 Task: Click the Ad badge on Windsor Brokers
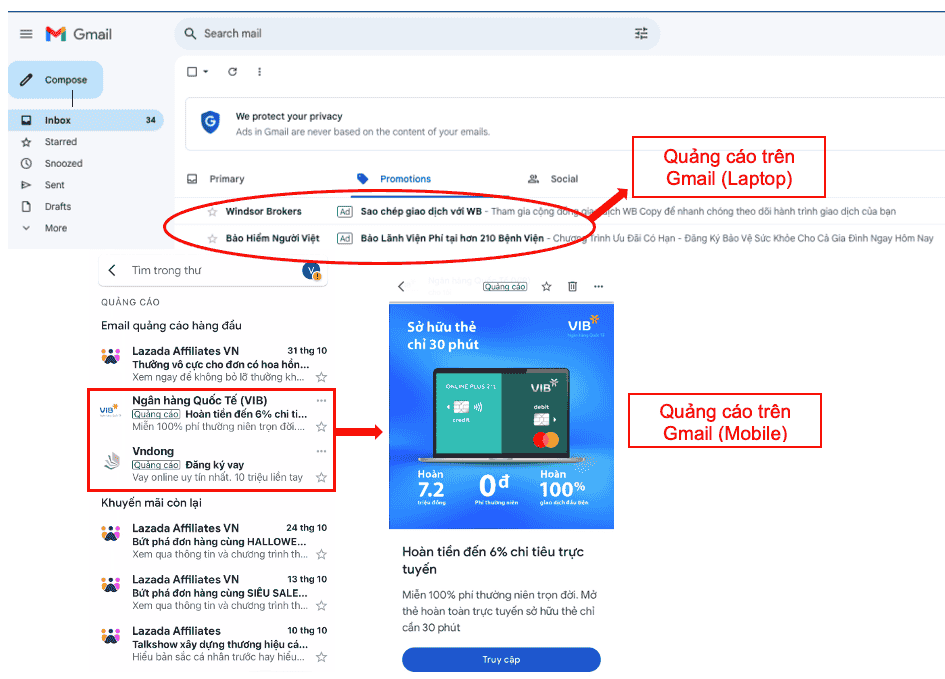345,211
